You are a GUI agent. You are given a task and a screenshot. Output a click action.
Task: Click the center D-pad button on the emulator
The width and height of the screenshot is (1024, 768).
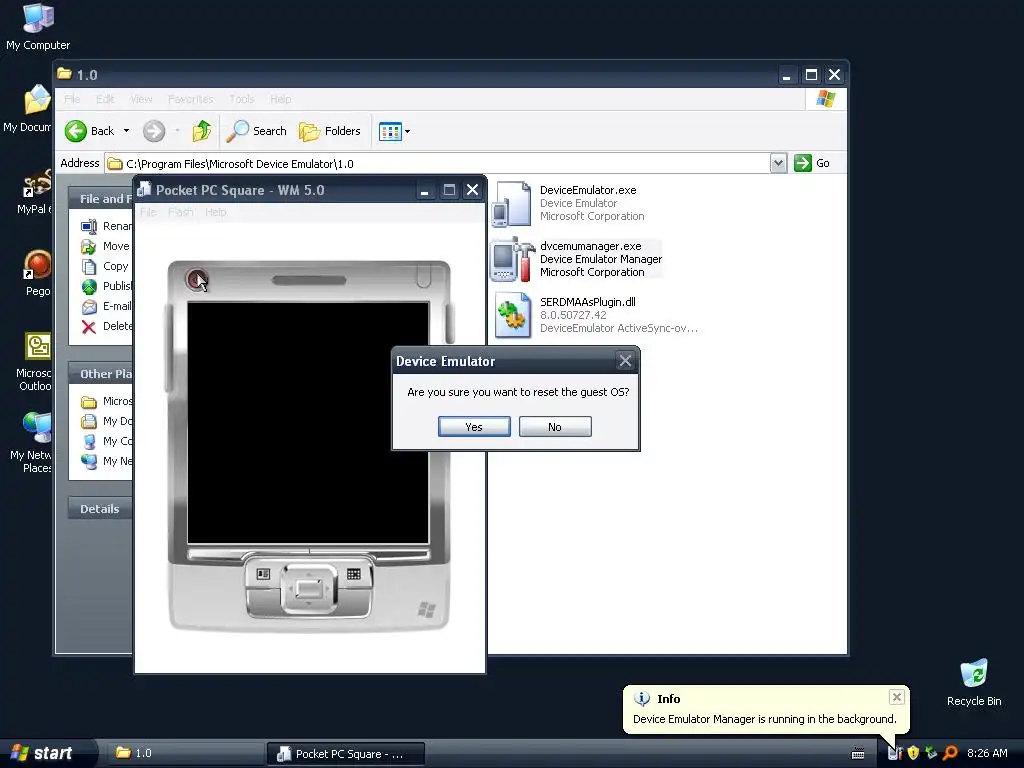click(x=308, y=588)
